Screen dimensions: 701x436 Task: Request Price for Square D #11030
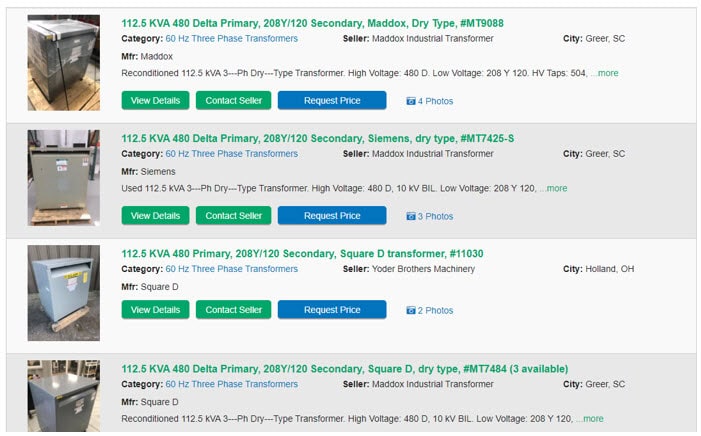(332, 309)
